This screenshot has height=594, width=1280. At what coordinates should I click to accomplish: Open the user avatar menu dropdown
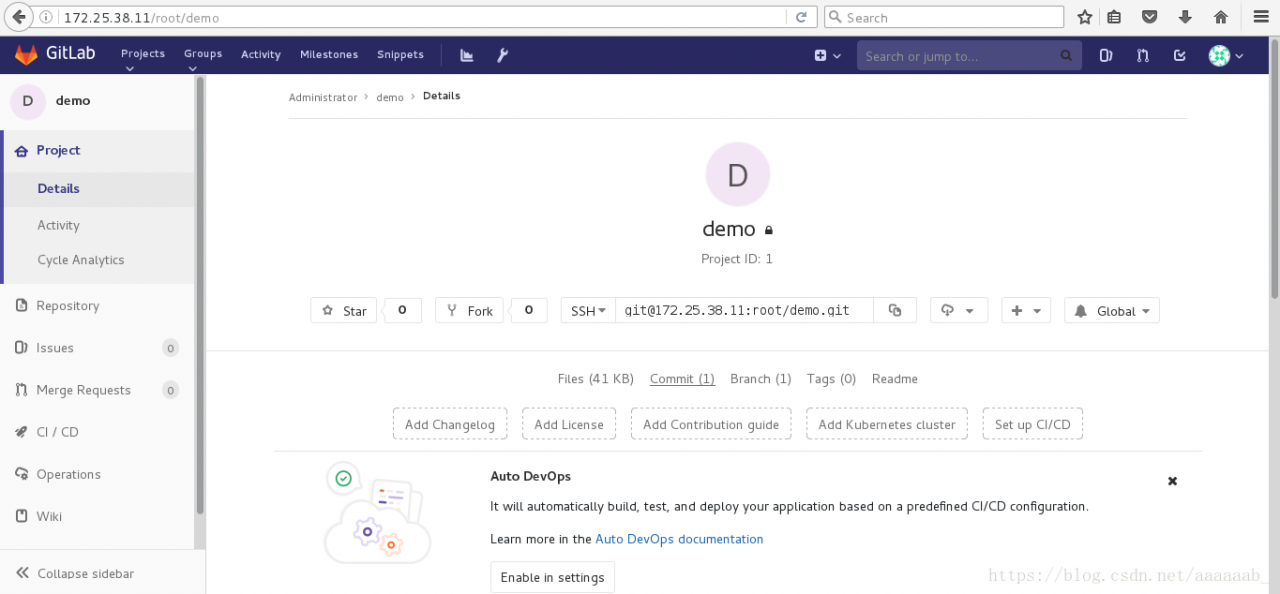(x=1226, y=56)
